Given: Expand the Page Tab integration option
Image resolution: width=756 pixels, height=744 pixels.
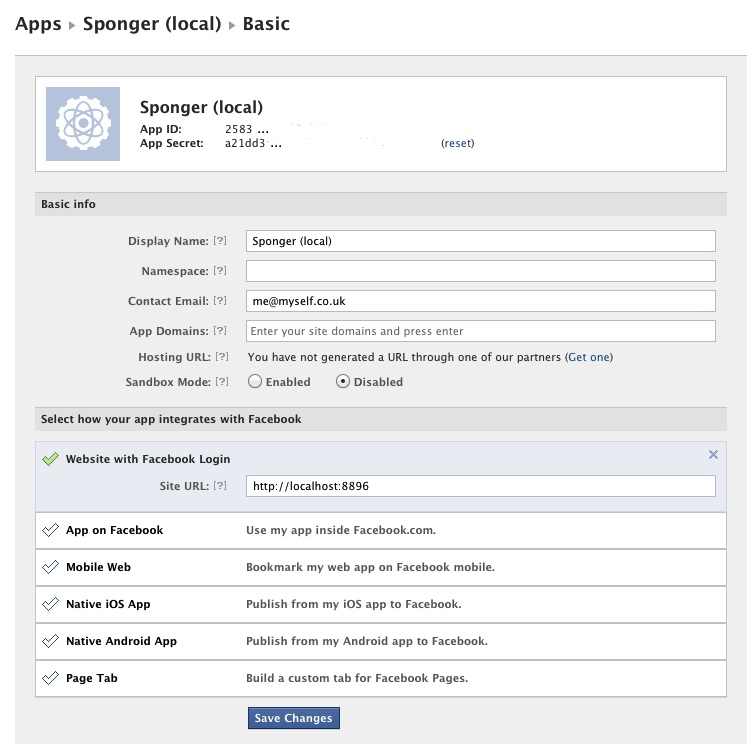Looking at the screenshot, I should point(93,678).
